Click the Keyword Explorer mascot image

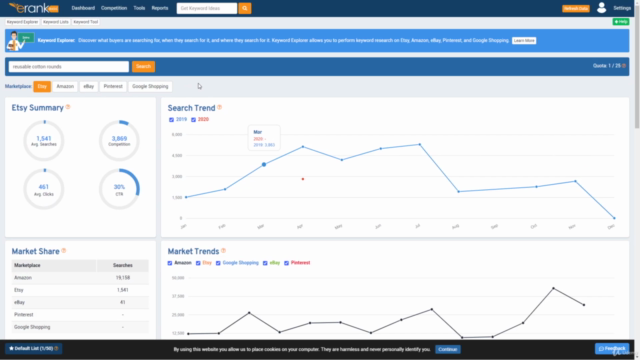click(20, 41)
